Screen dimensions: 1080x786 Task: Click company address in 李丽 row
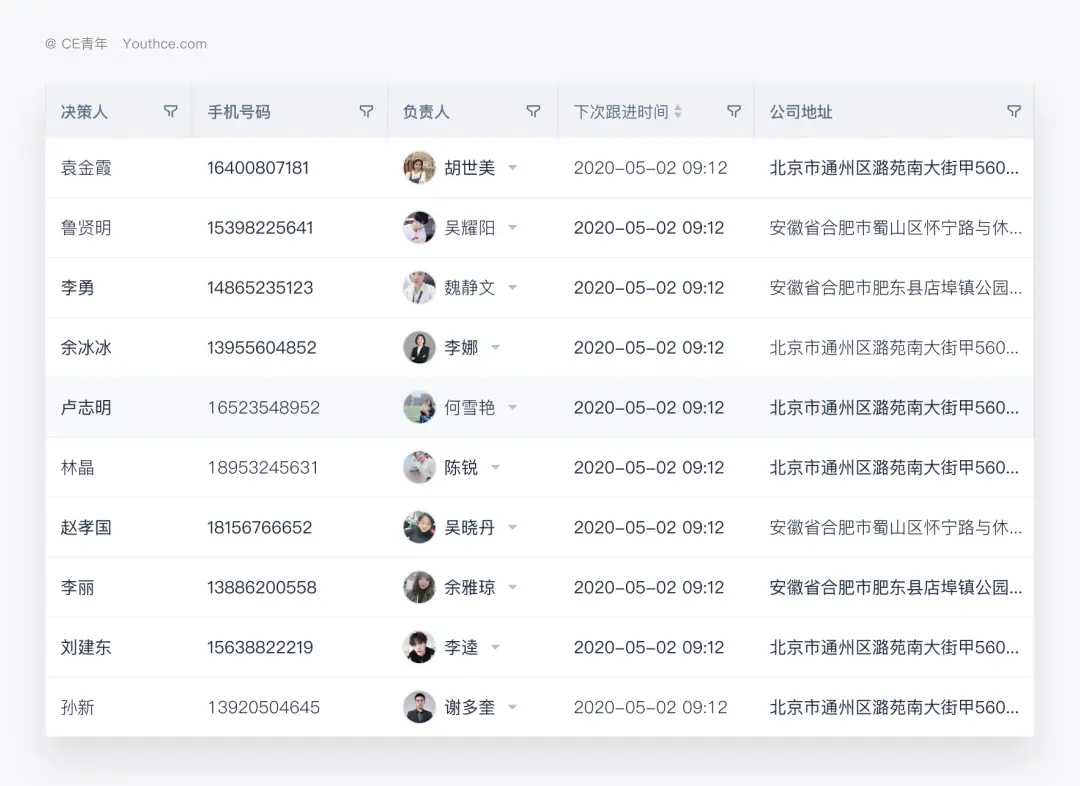pyautogui.click(x=895, y=587)
